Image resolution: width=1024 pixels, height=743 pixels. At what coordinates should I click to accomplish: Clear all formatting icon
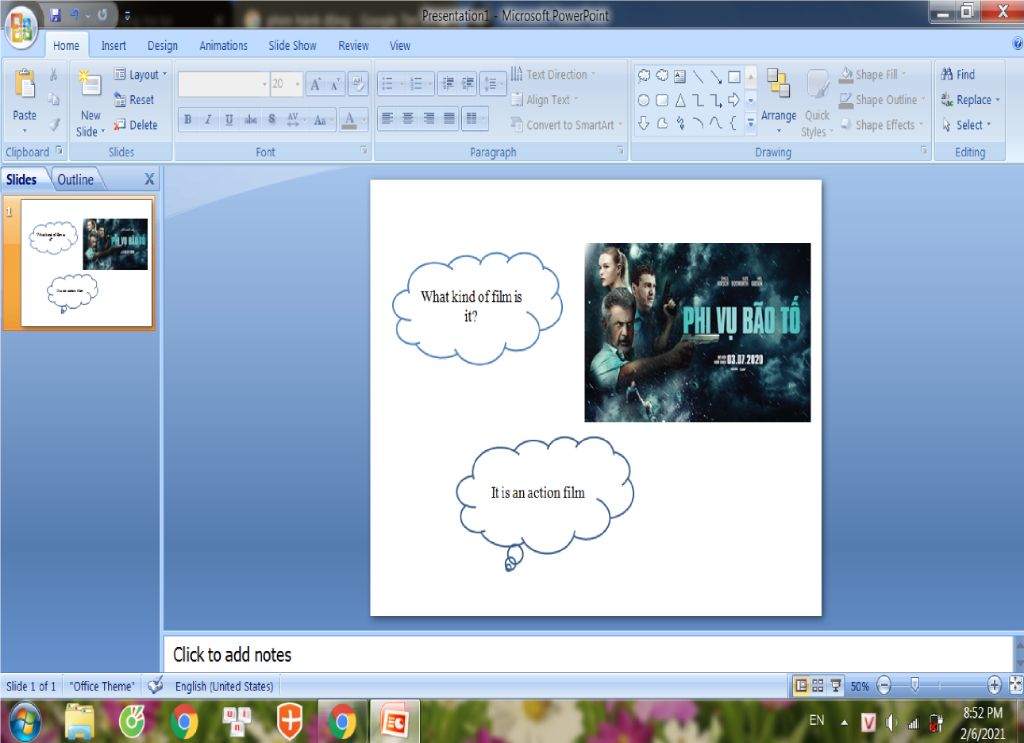pos(358,84)
